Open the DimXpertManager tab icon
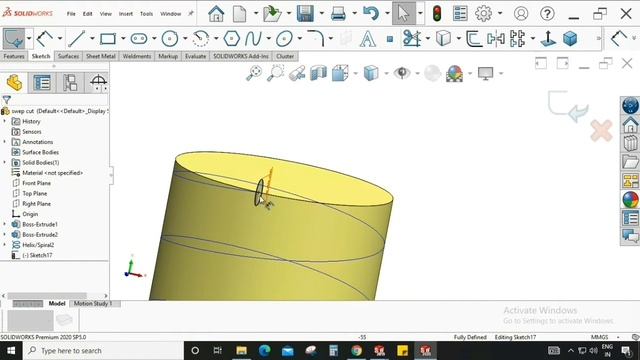The image size is (640, 360). coord(98,83)
